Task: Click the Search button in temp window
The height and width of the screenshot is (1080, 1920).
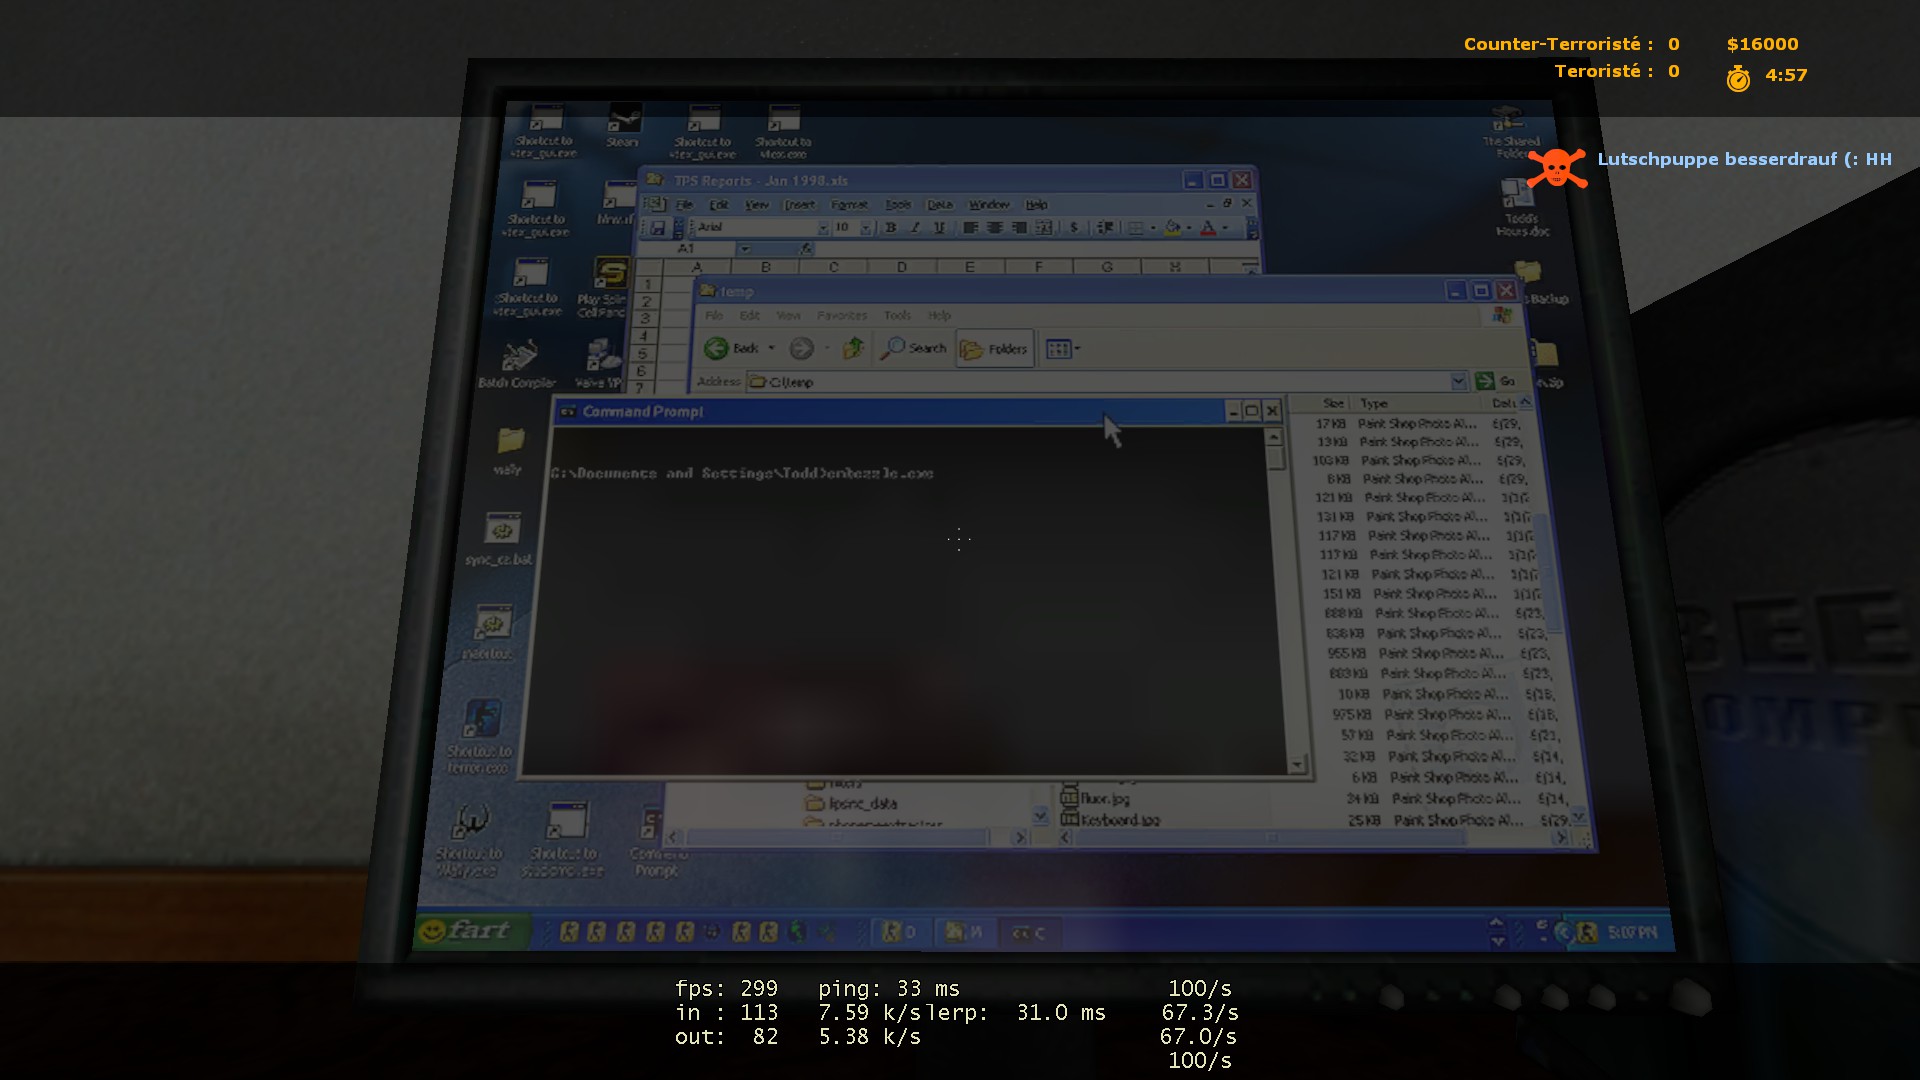Action: (x=913, y=348)
